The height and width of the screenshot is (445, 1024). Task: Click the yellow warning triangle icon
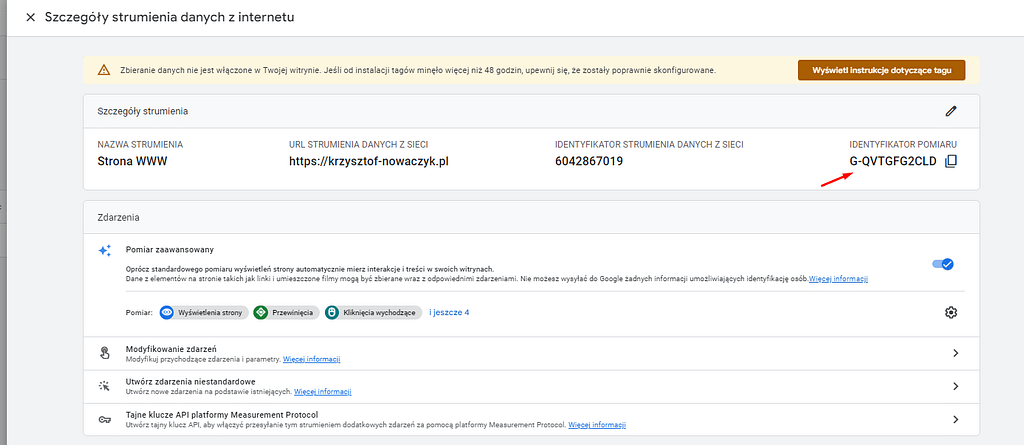104,70
